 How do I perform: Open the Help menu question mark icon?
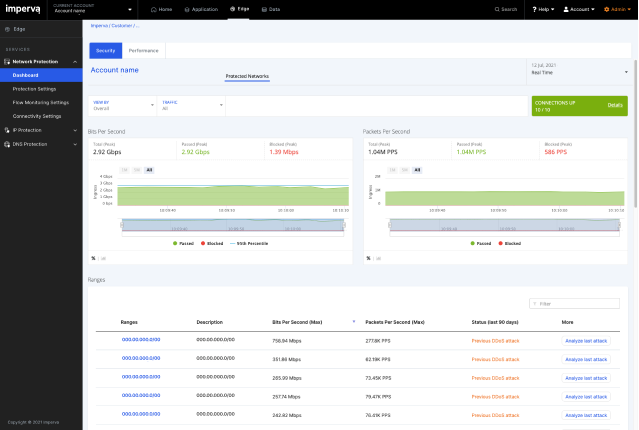534,9
